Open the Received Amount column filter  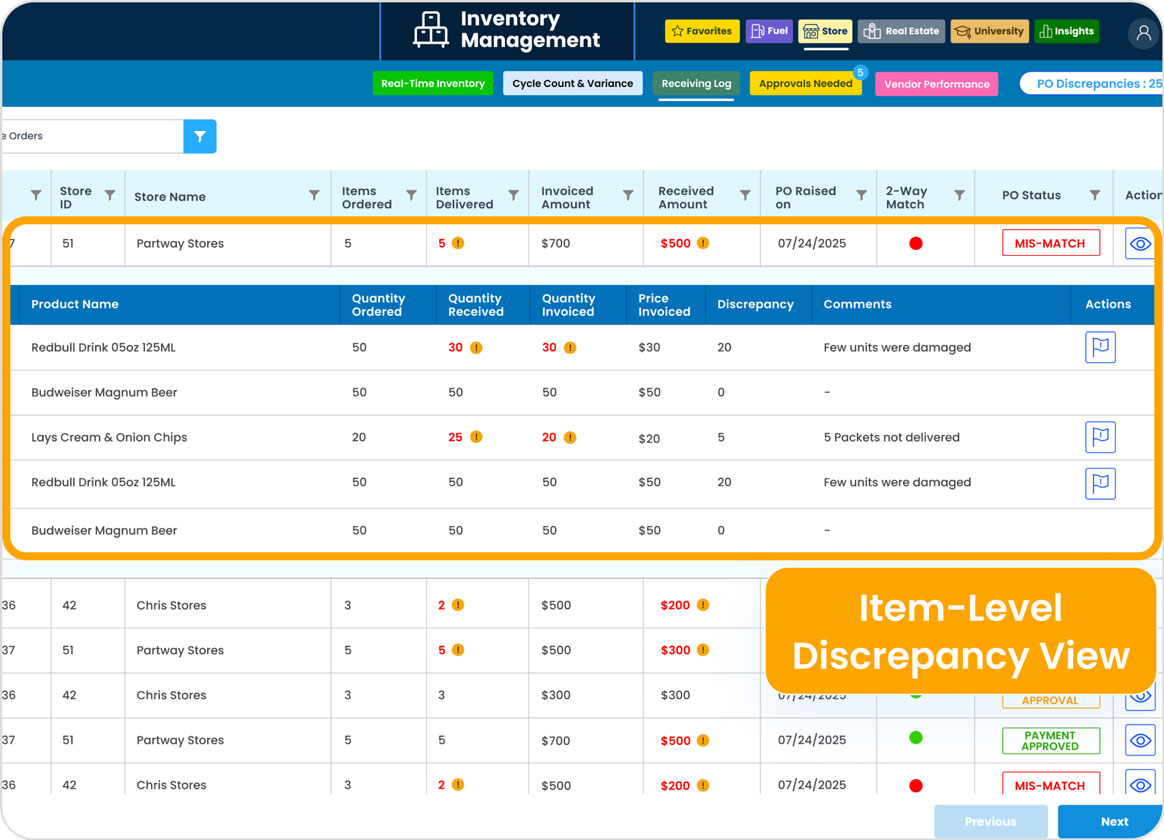(x=746, y=194)
